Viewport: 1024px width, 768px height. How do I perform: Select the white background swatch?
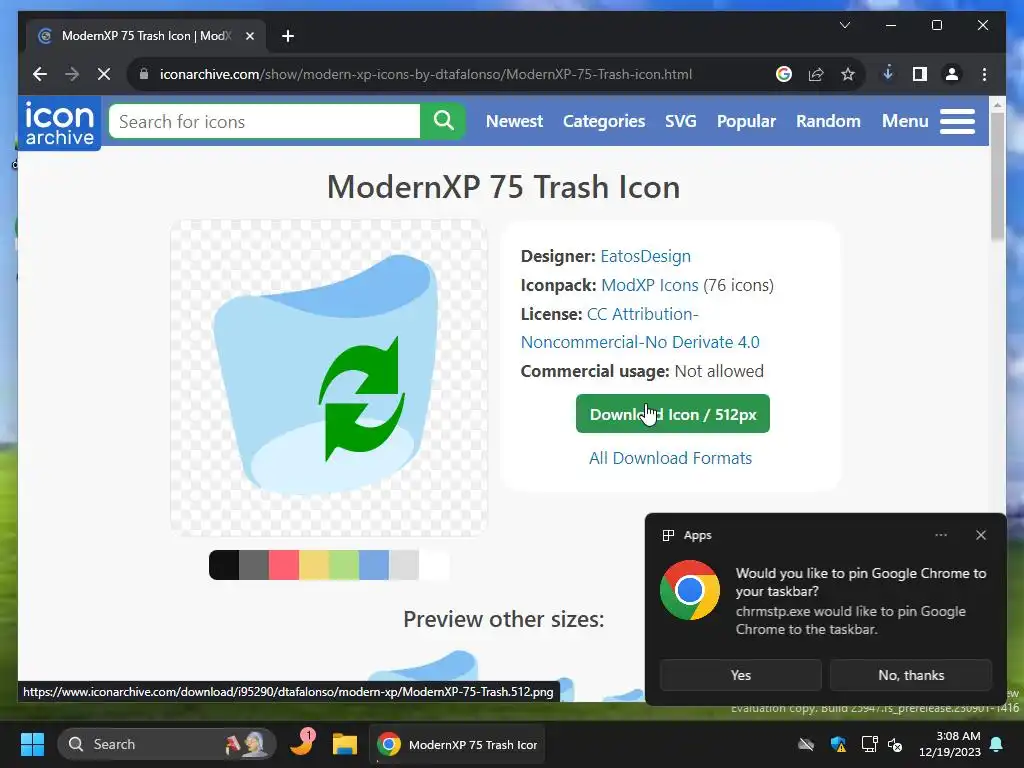(x=434, y=565)
